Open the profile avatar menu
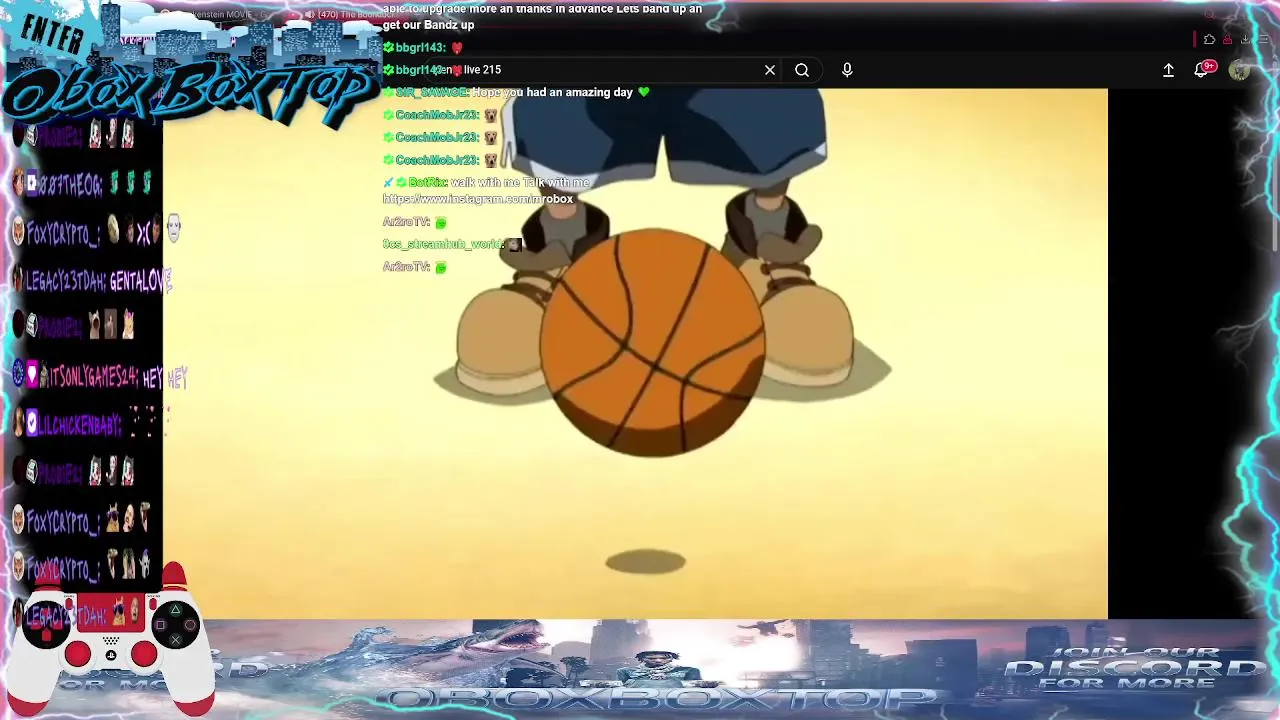 (1239, 70)
